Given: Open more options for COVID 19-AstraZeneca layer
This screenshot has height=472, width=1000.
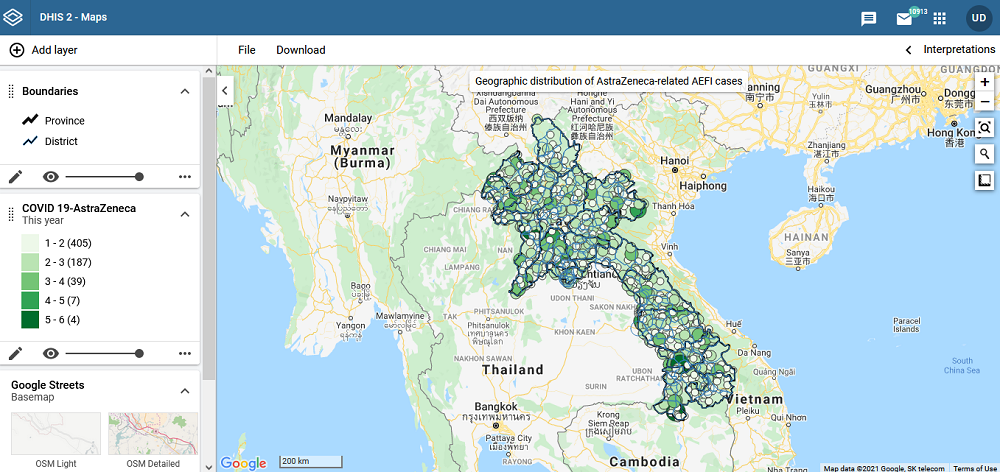Looking at the screenshot, I should (x=185, y=353).
